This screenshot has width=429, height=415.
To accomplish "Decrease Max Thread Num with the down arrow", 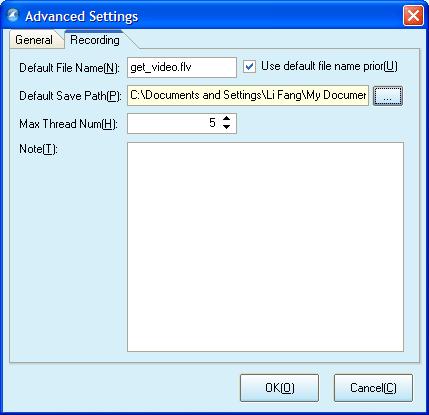I will coord(226,127).
